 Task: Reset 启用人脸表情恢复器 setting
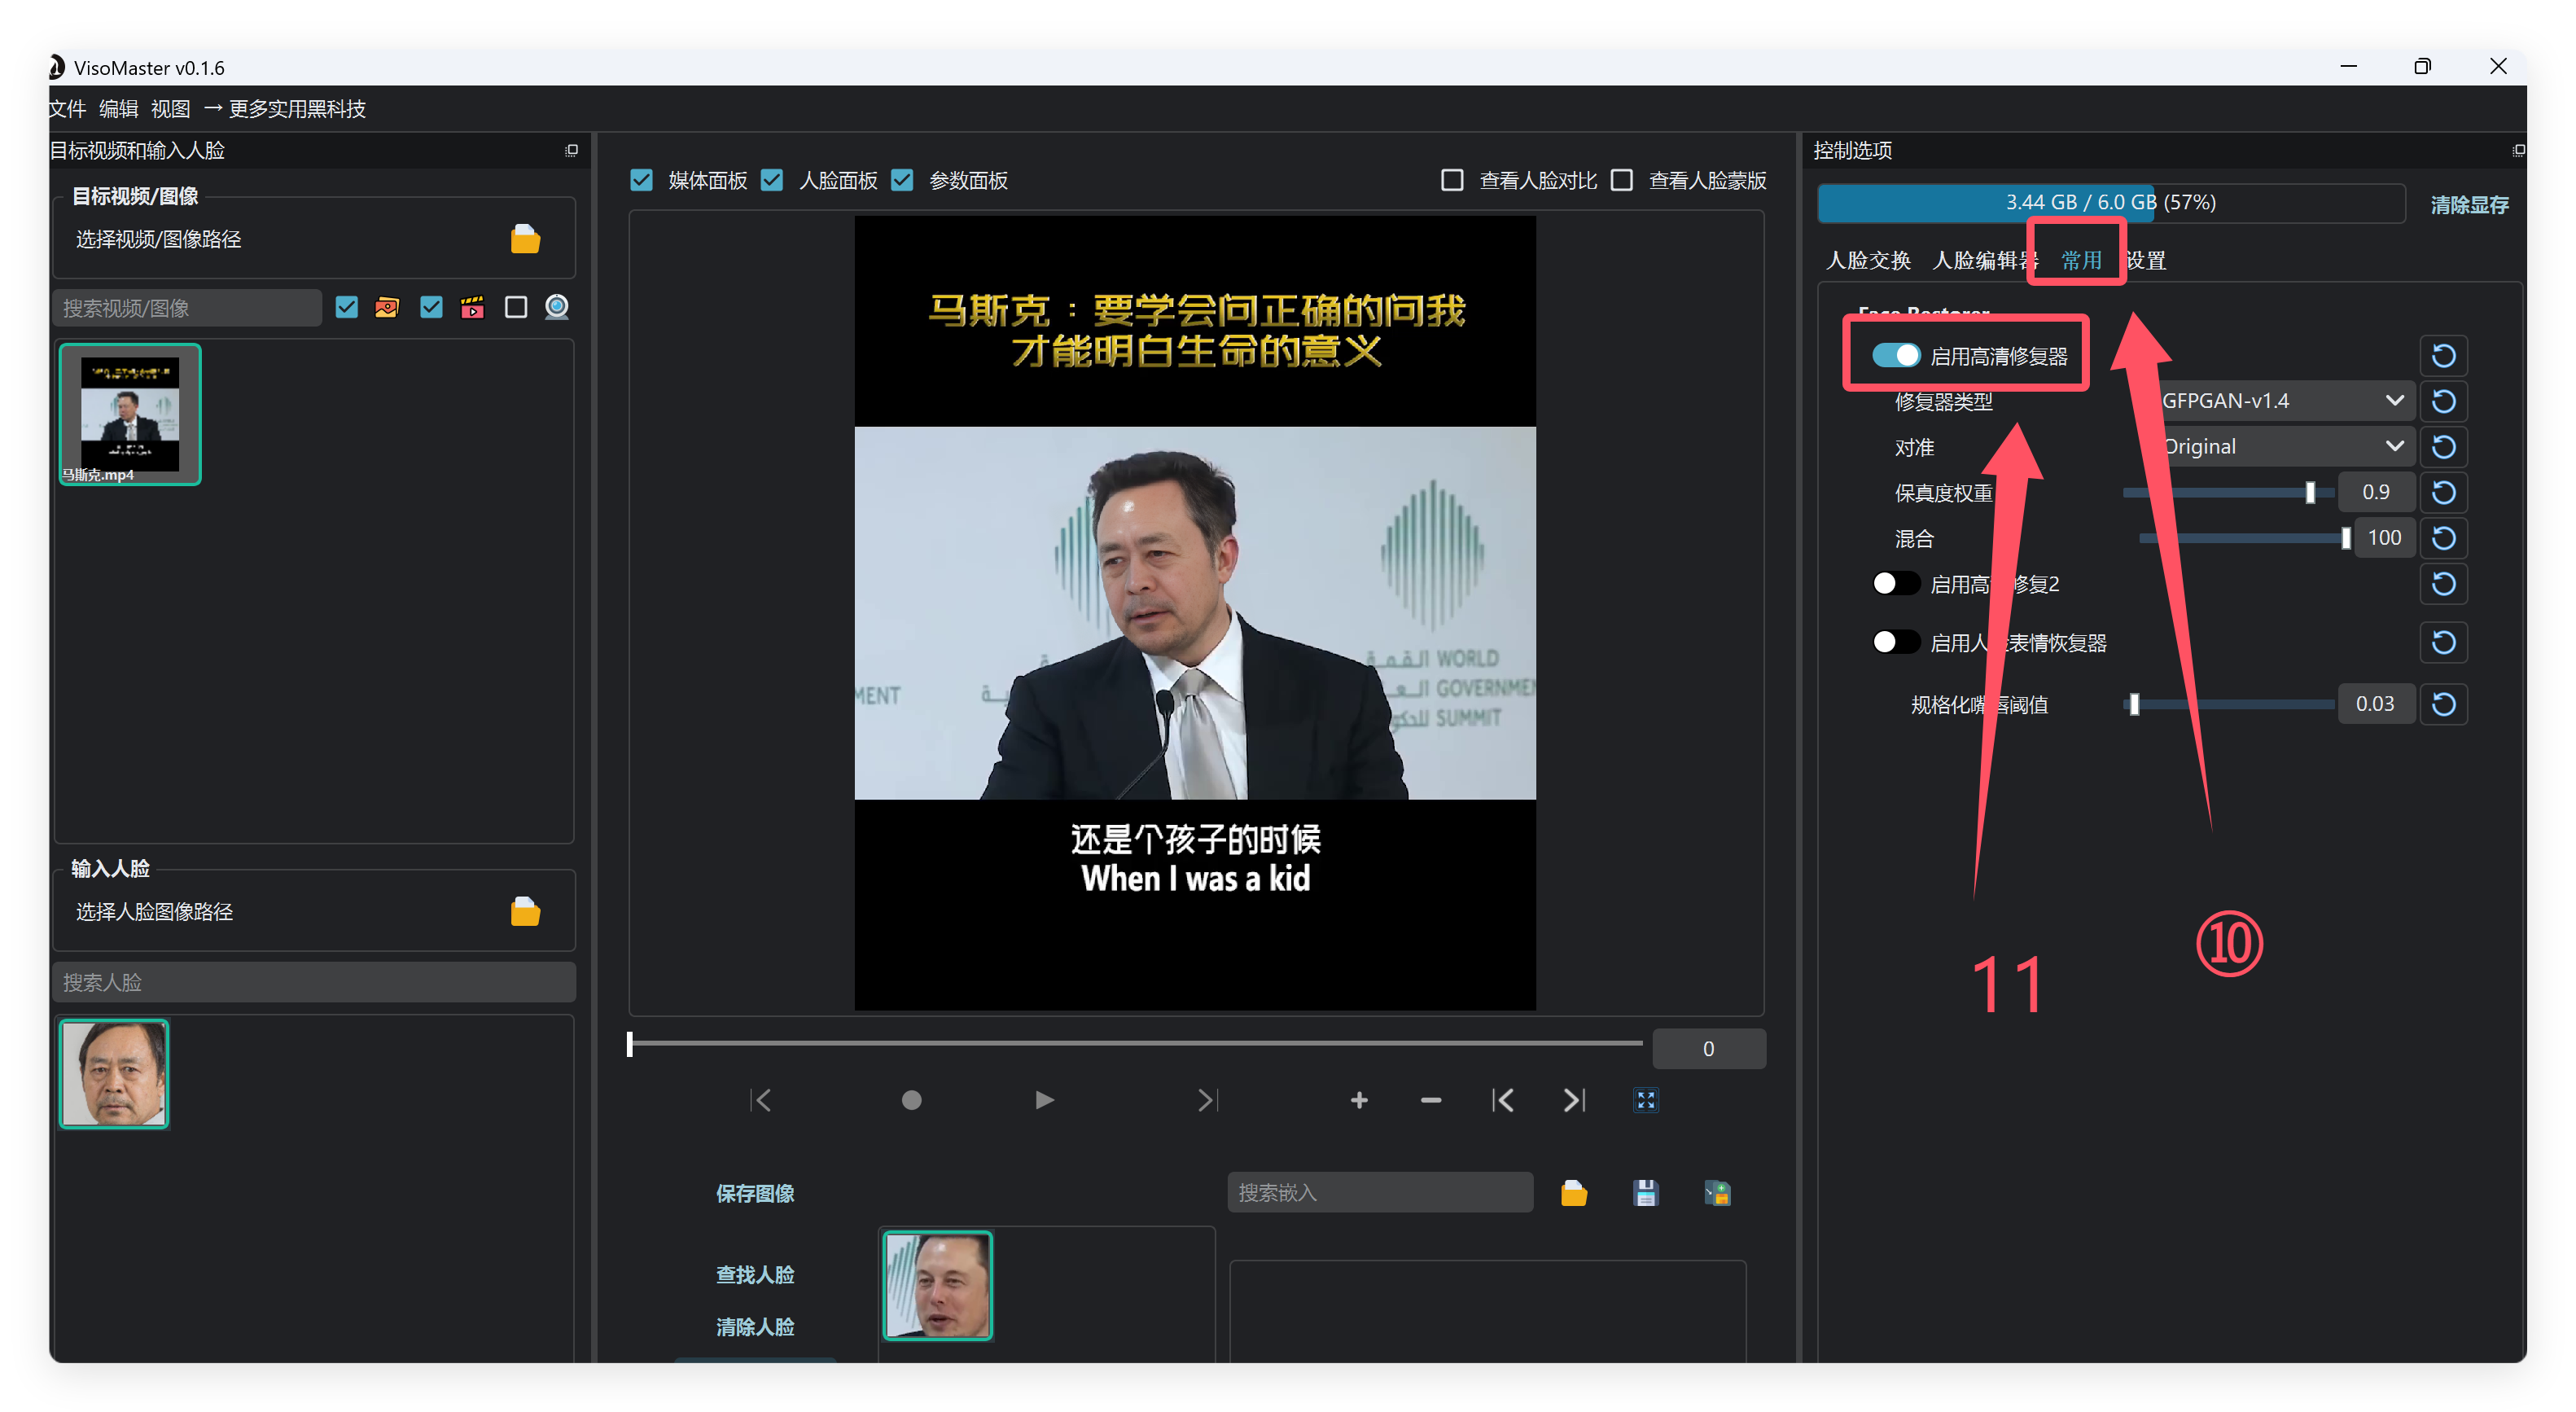click(x=2443, y=642)
